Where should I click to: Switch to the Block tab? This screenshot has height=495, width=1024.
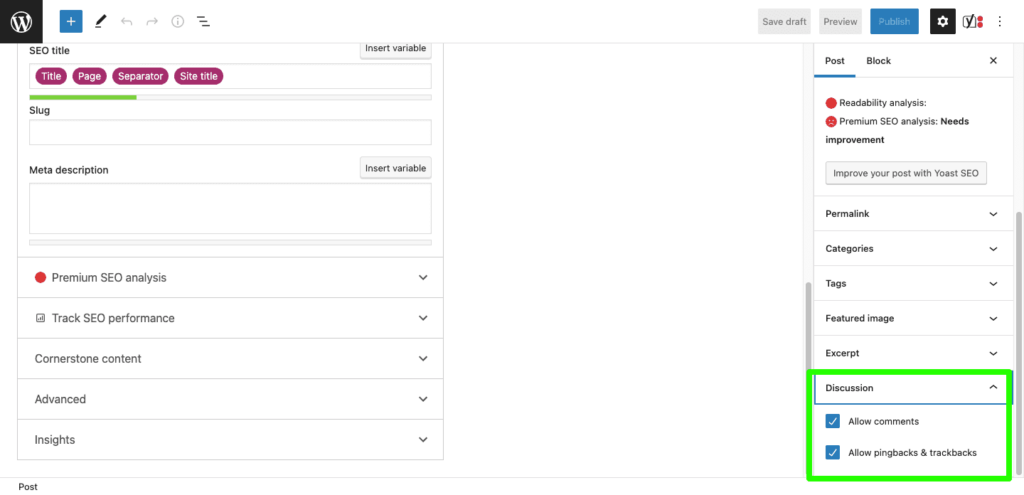tap(878, 61)
